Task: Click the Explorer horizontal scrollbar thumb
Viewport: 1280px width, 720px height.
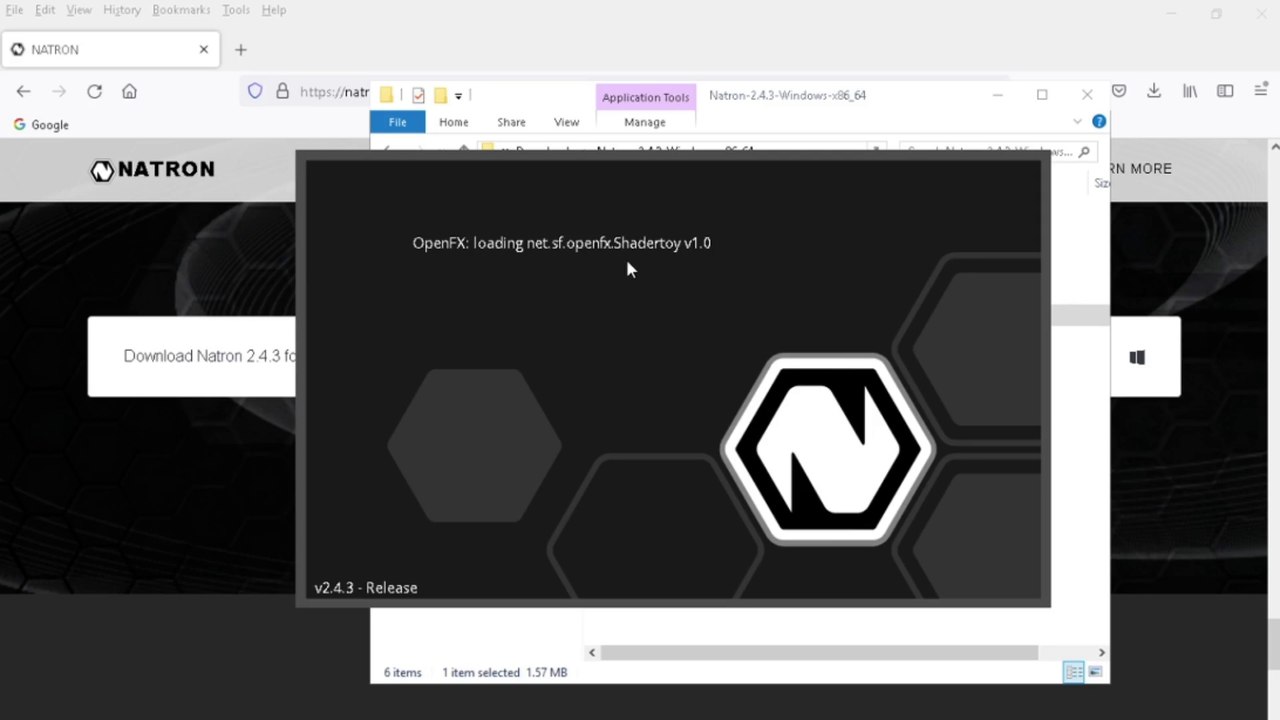Action: coord(820,652)
